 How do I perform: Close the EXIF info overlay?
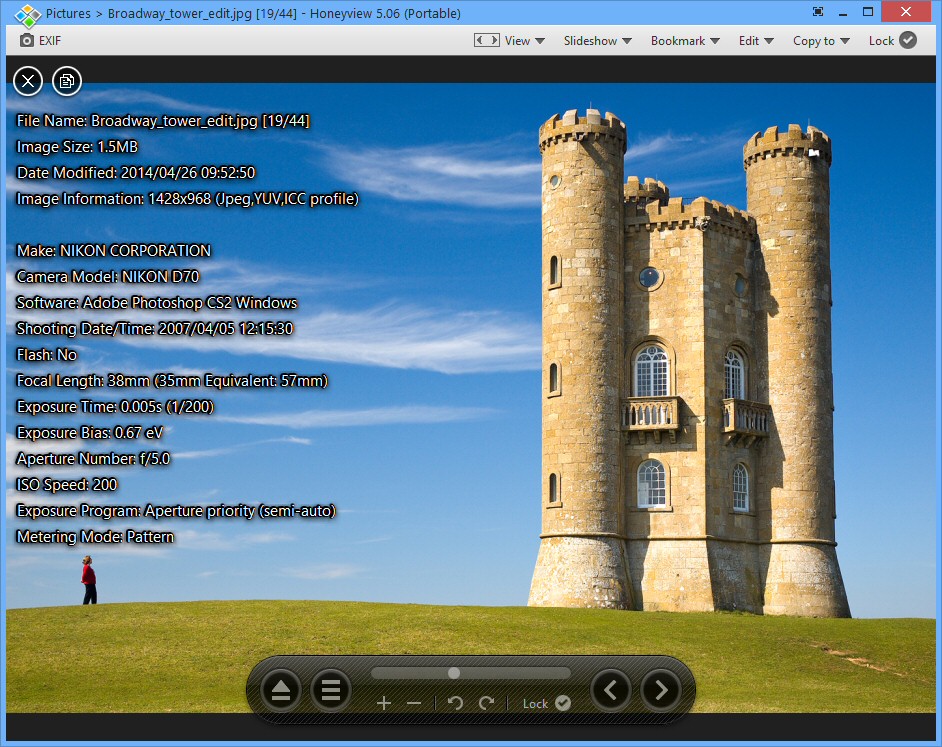(28, 81)
